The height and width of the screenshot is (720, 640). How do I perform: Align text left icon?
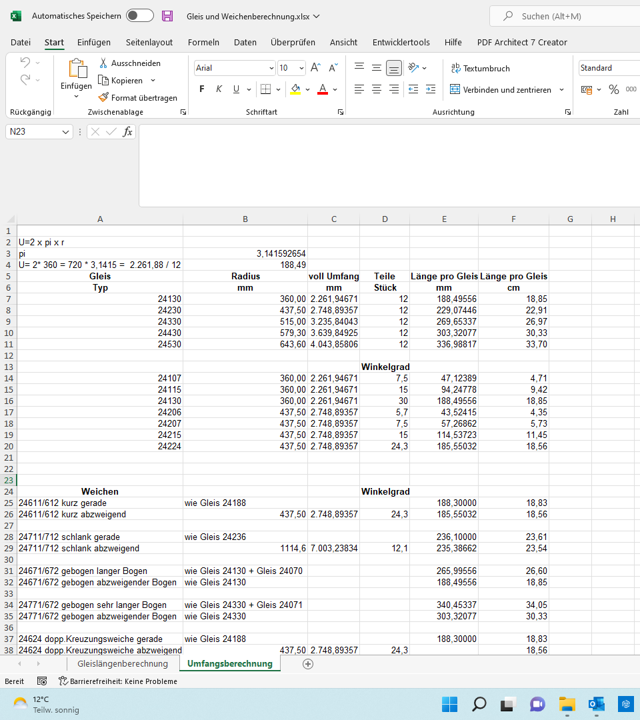pyautogui.click(x=359, y=89)
